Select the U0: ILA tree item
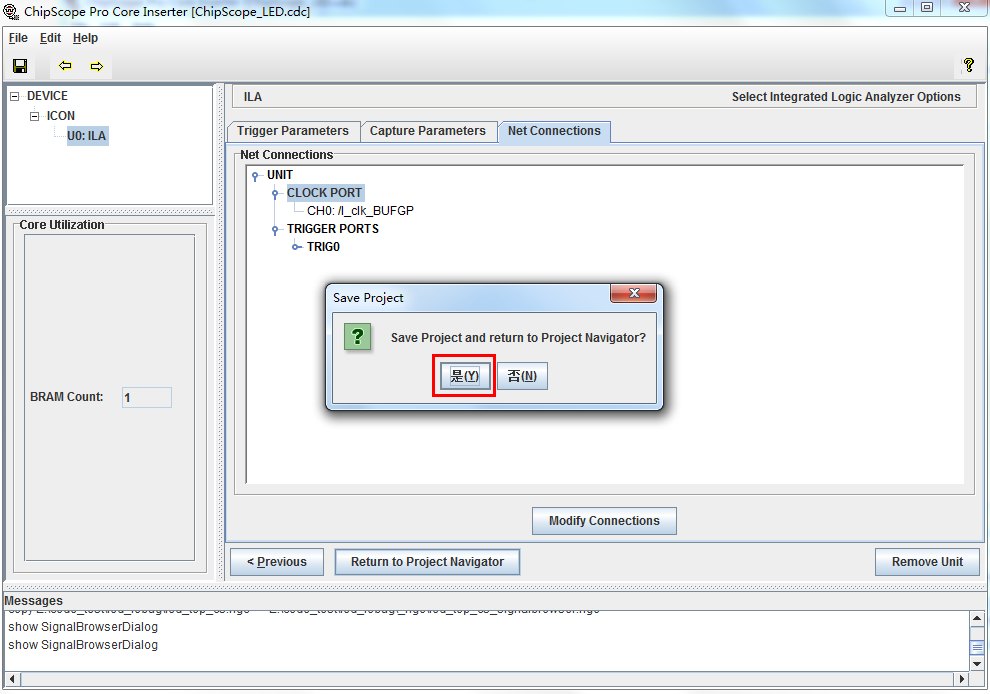 point(87,135)
